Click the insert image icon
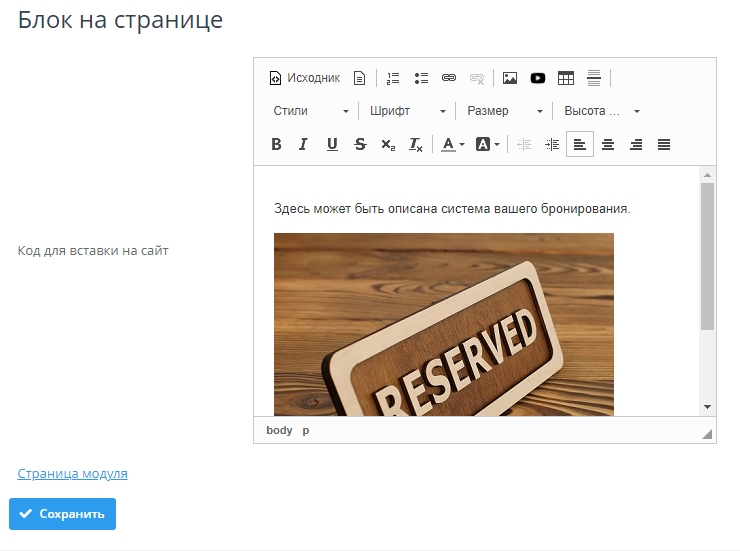The image size is (740, 551). click(x=510, y=78)
